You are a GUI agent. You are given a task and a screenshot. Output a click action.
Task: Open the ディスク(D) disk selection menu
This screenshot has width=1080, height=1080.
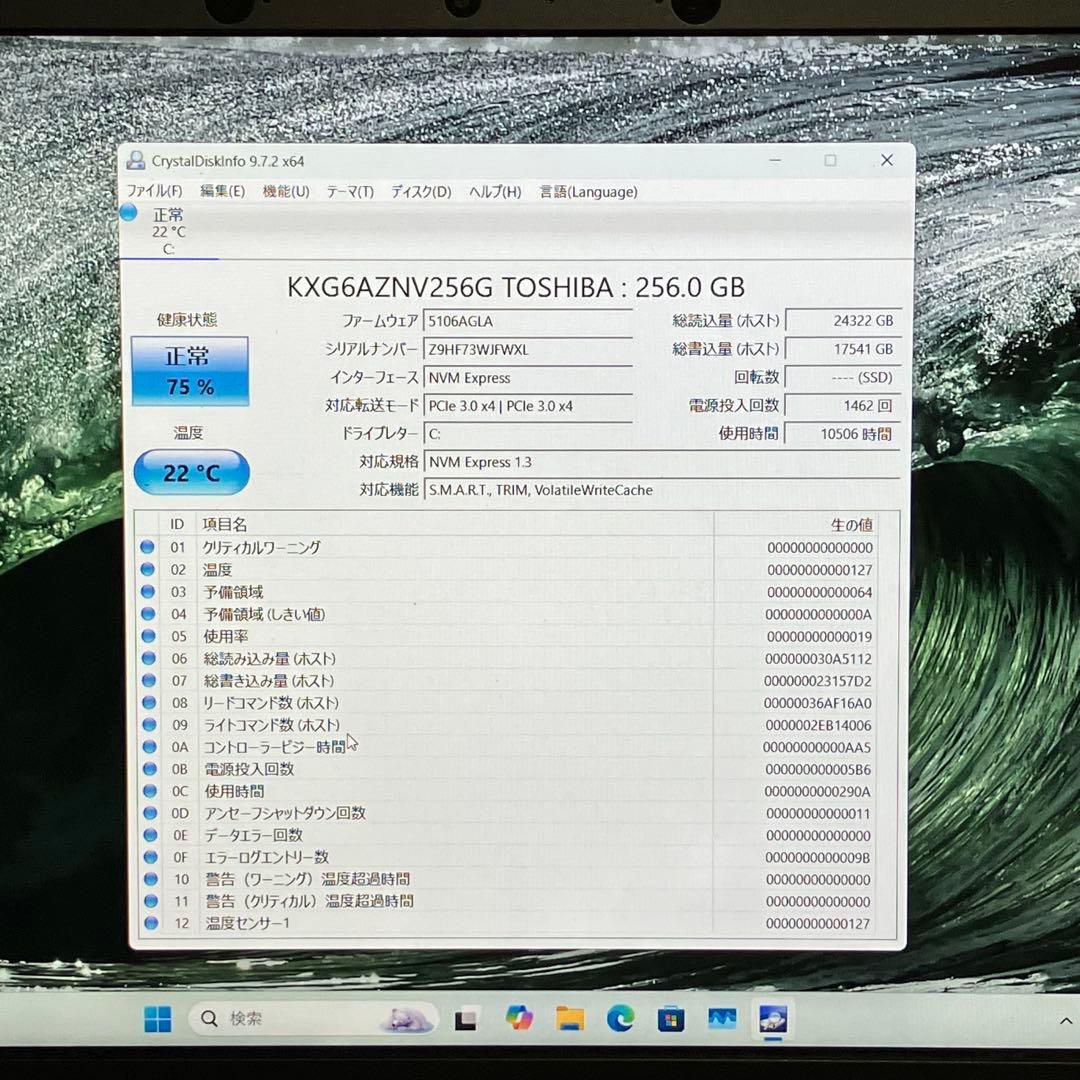point(418,192)
